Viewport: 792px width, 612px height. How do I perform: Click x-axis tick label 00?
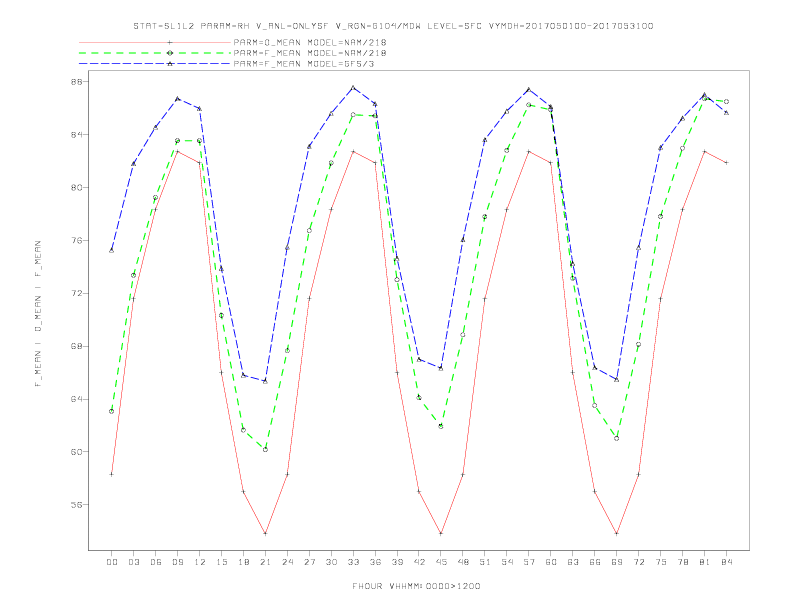[x=112, y=562]
